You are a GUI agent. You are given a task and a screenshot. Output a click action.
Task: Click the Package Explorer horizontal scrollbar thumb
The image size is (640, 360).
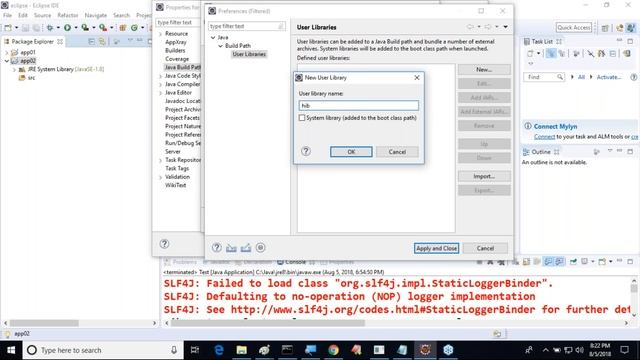pyautogui.click(x=44, y=323)
